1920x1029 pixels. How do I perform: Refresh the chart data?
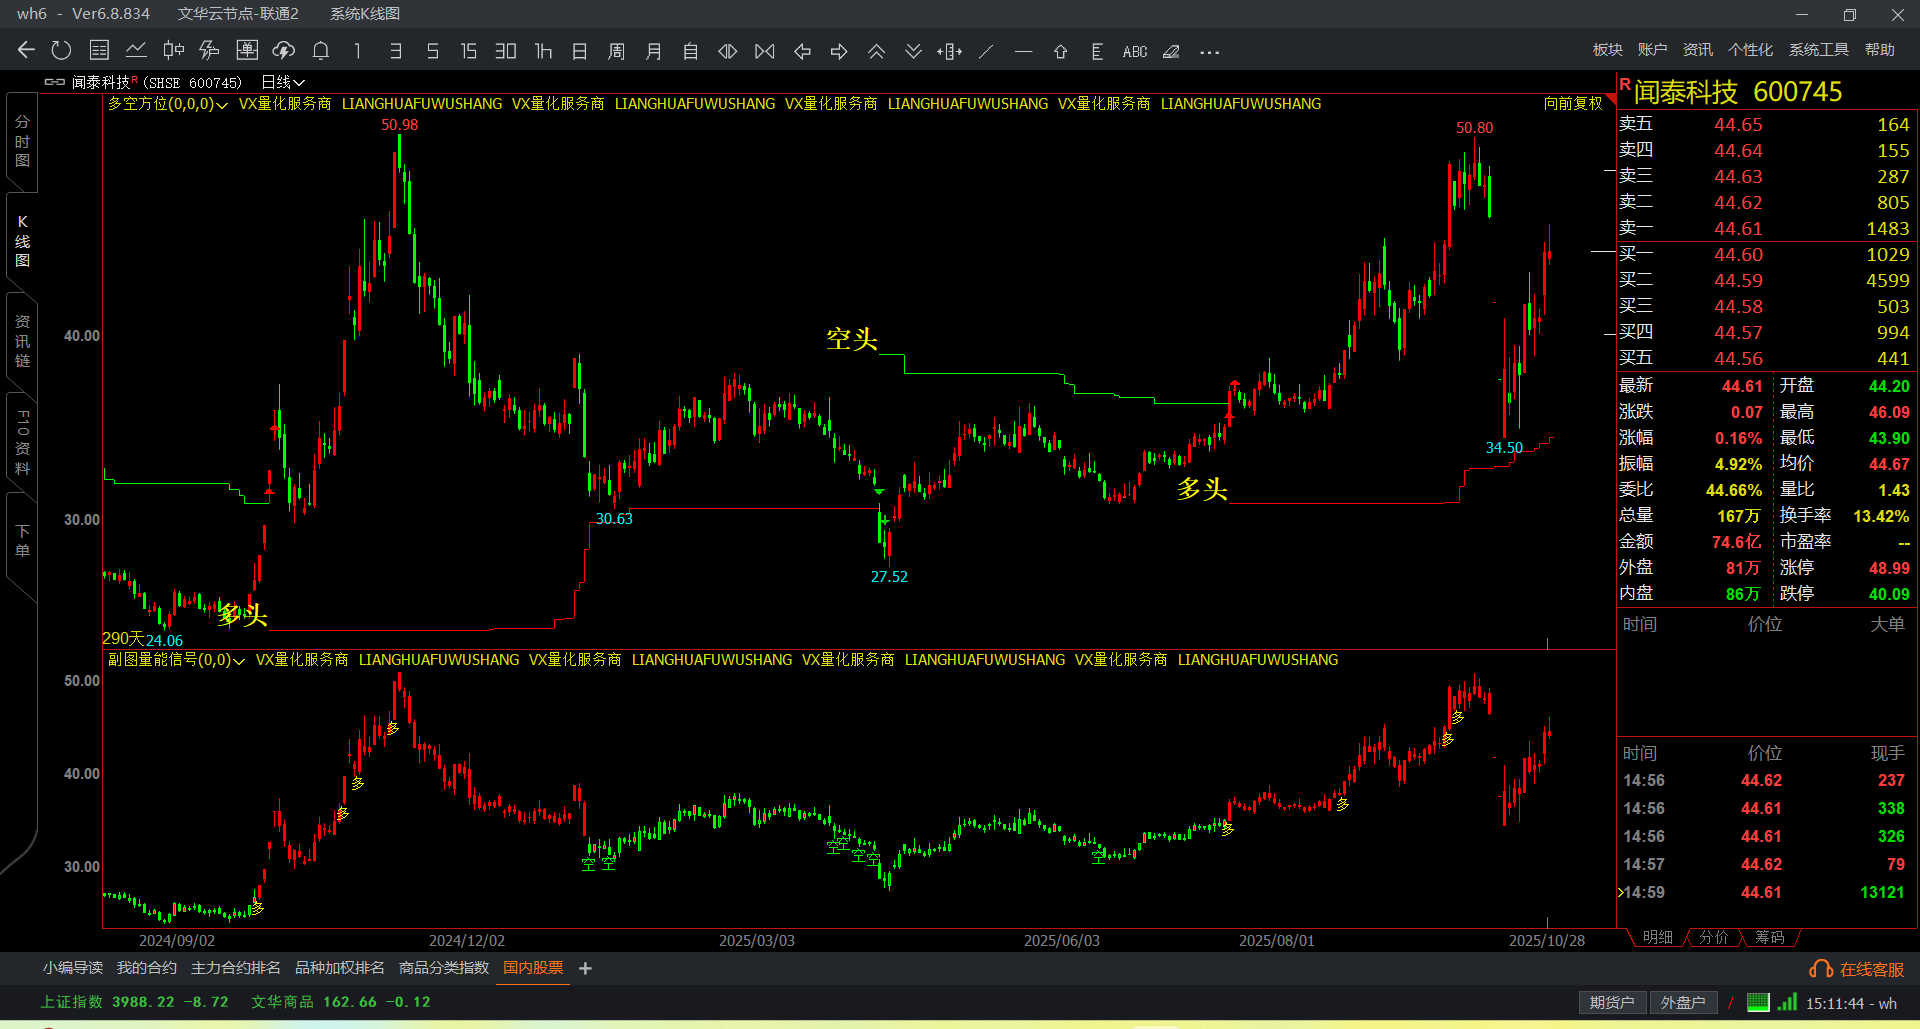61,51
